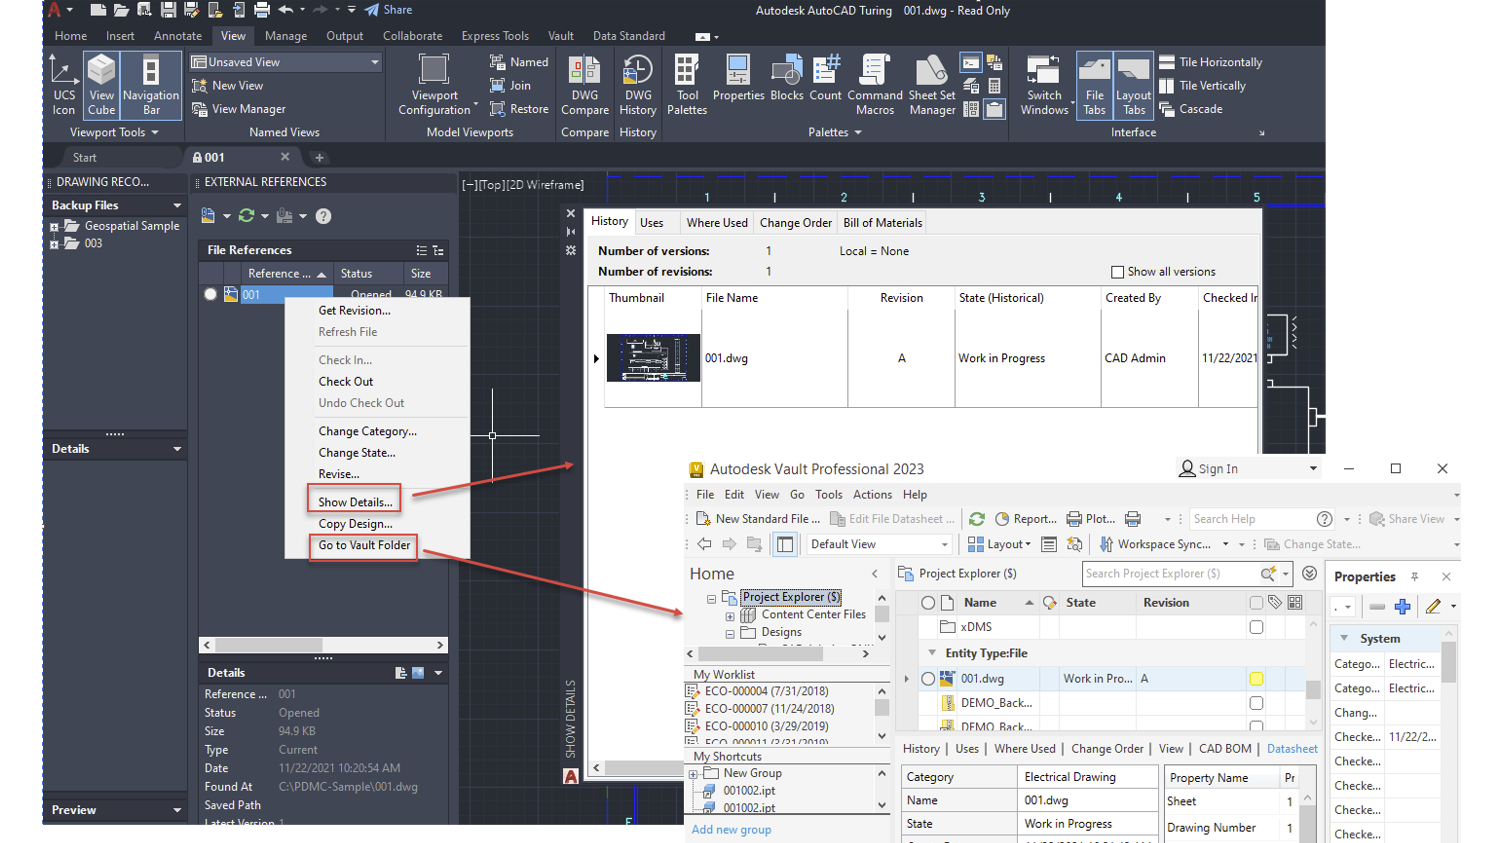Open DWG History palette
Image resolution: width=1499 pixels, height=843 pixels.
[637, 85]
